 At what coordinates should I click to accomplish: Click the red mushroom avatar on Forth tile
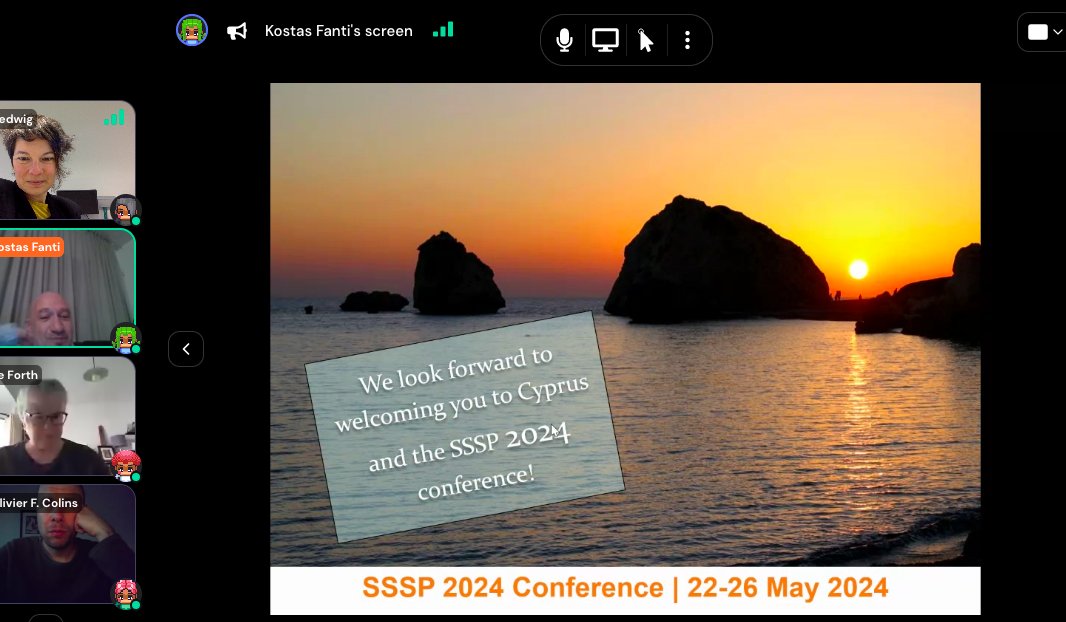pyautogui.click(x=125, y=466)
